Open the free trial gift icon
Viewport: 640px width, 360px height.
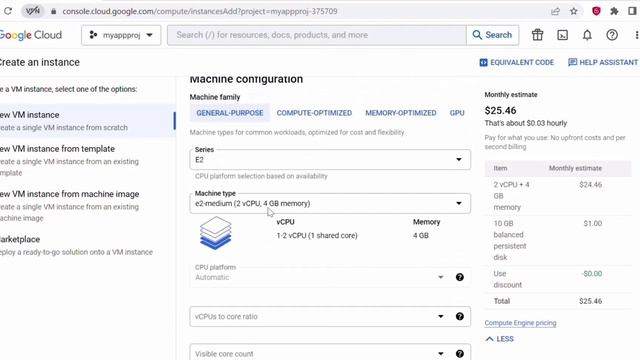pos(538,35)
